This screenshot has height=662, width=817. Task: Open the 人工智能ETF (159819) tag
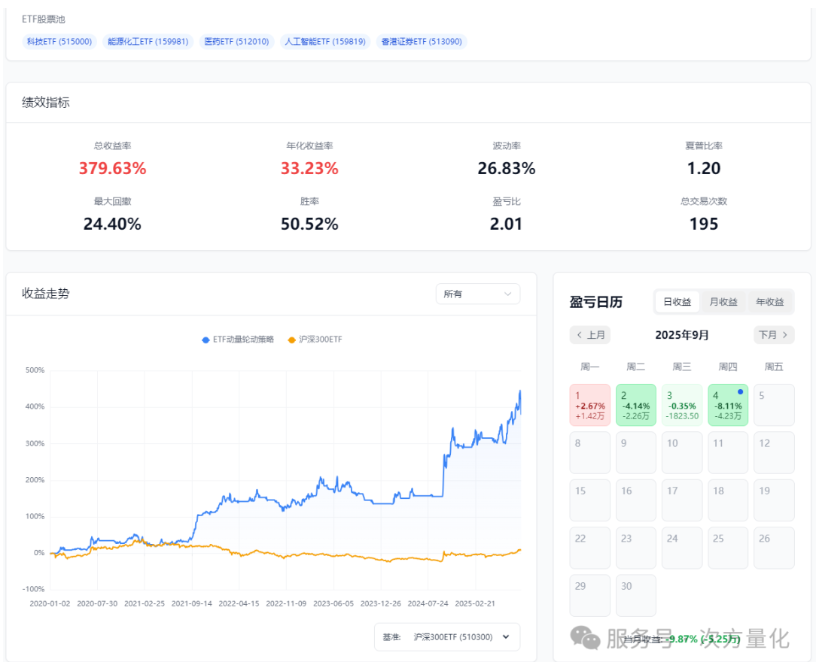click(x=324, y=42)
